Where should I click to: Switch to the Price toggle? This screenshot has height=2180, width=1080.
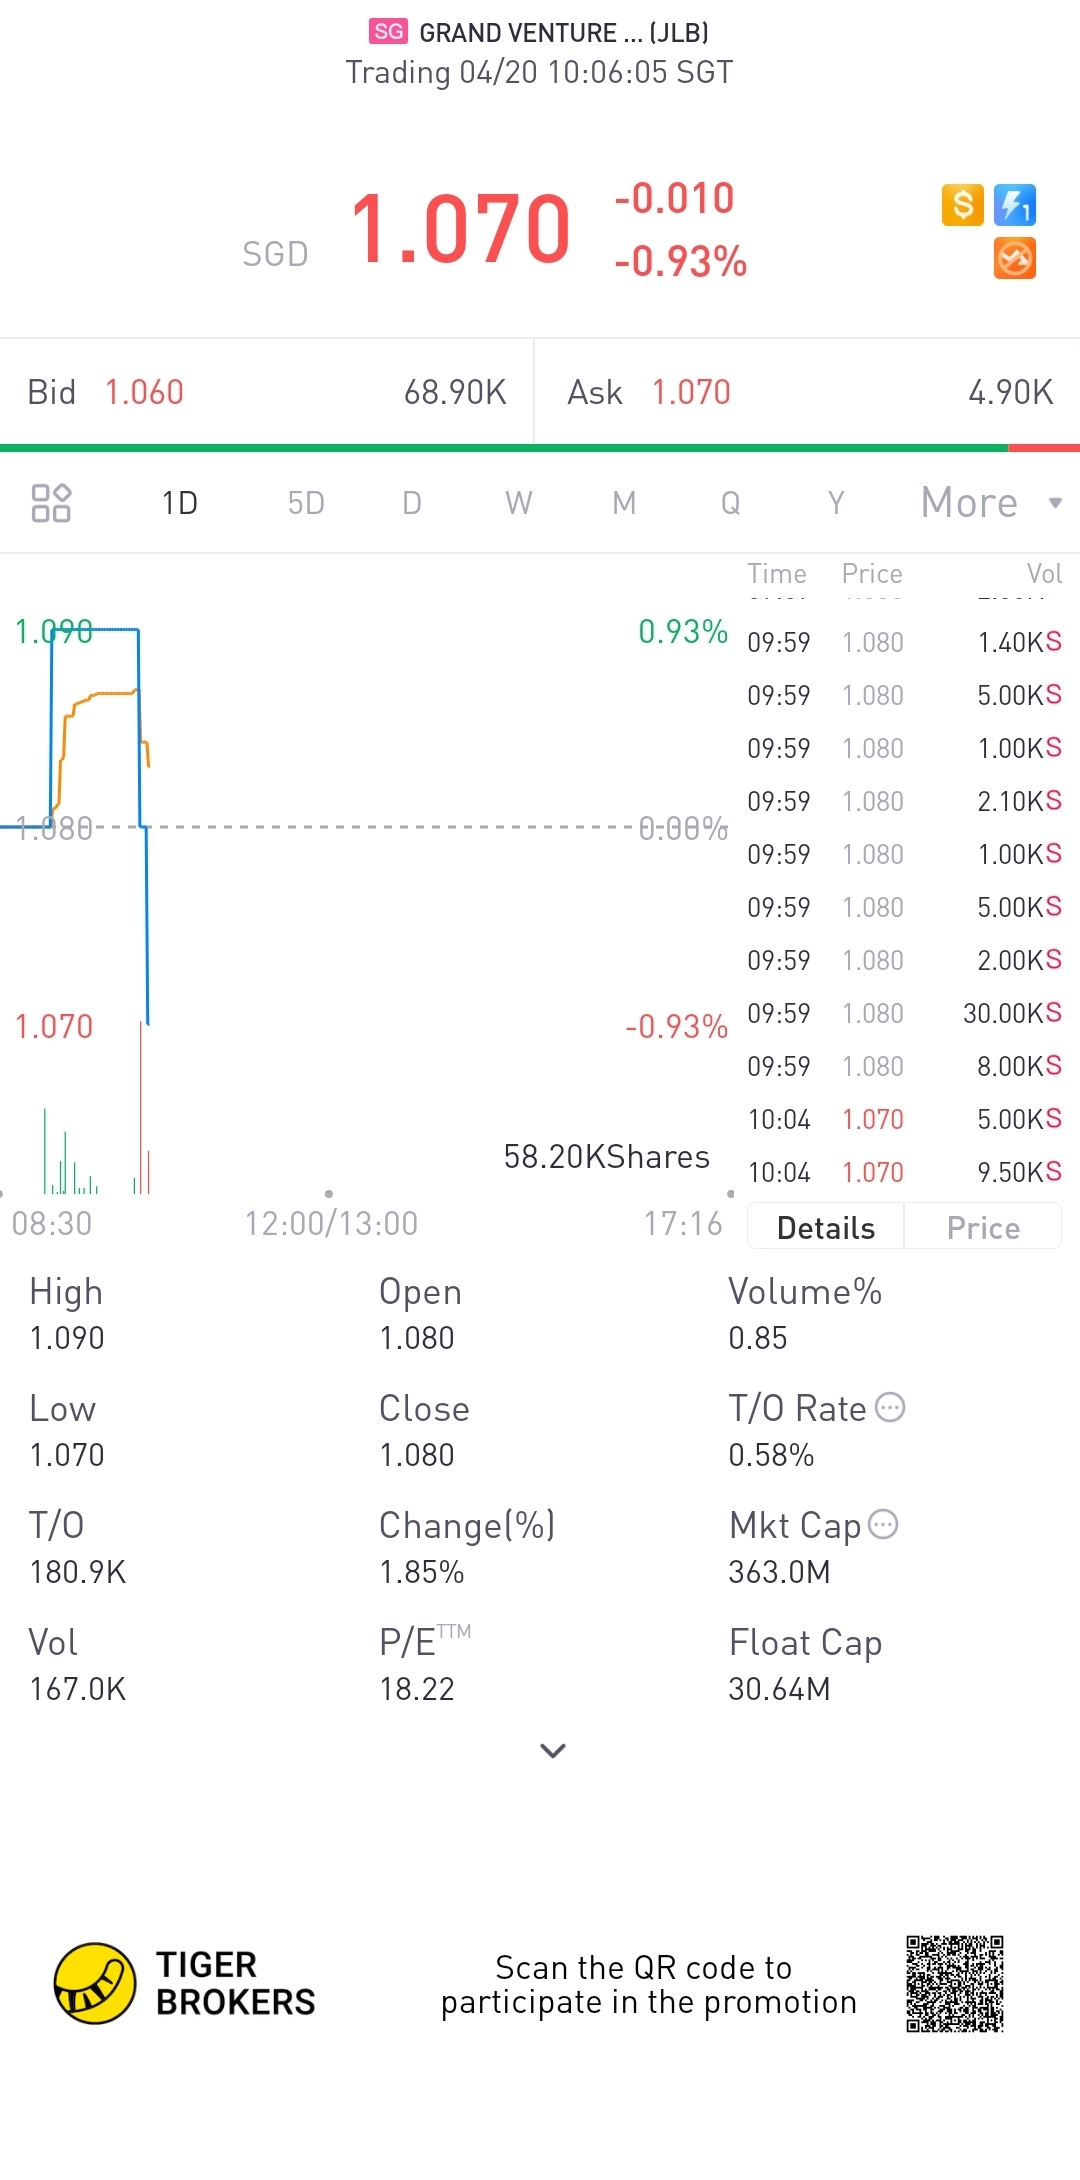coord(983,1228)
